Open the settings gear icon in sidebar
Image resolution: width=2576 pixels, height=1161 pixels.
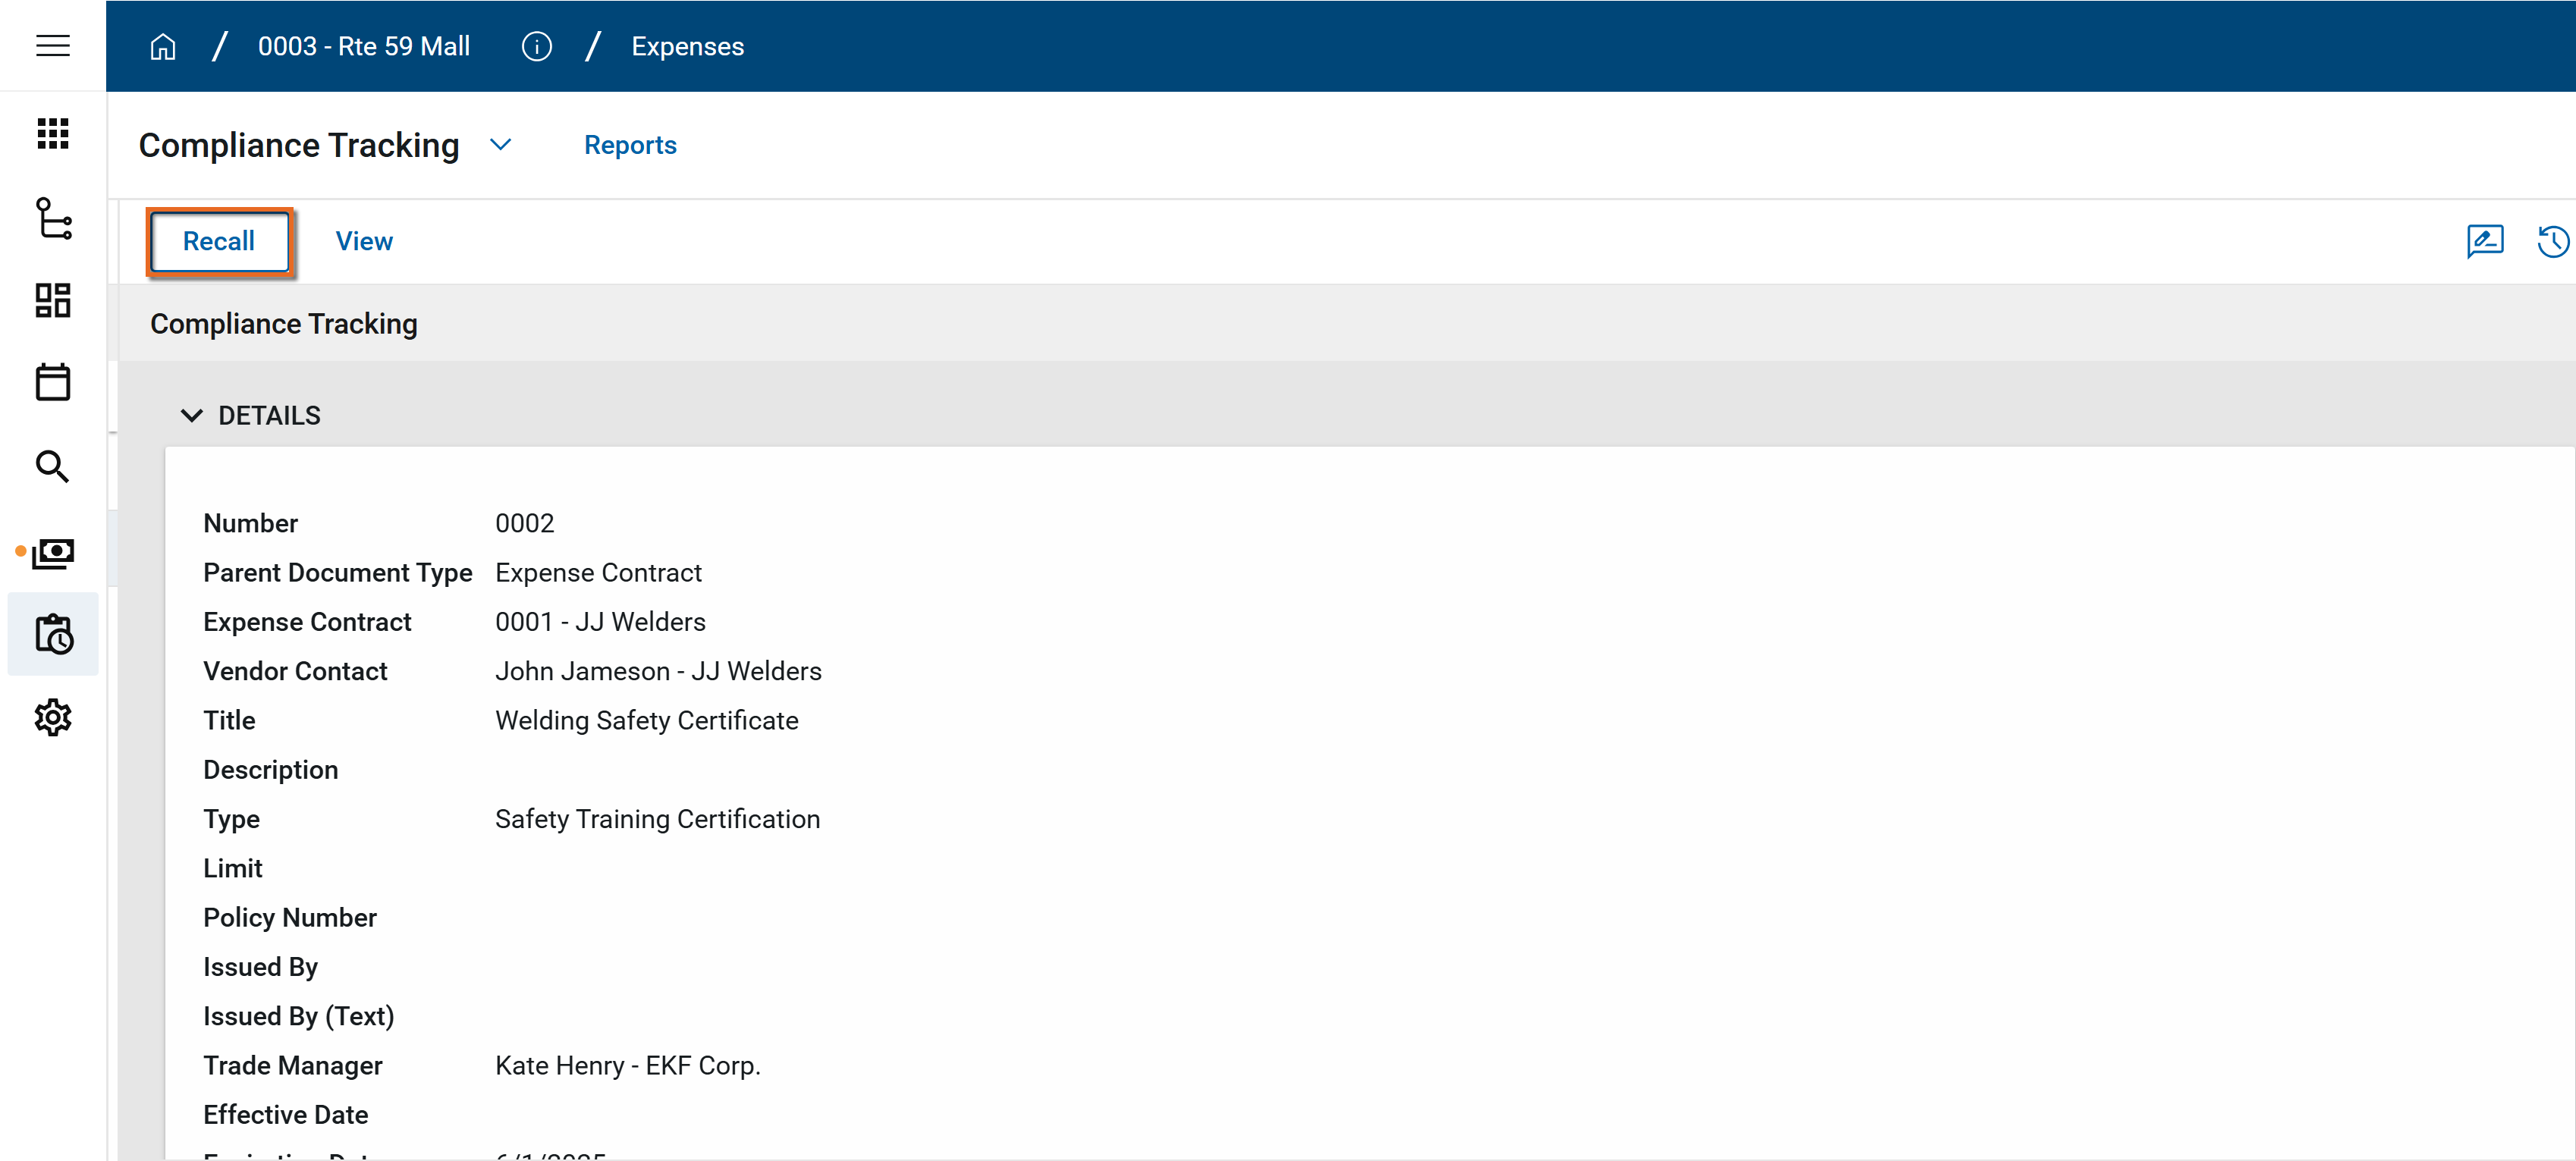point(52,717)
